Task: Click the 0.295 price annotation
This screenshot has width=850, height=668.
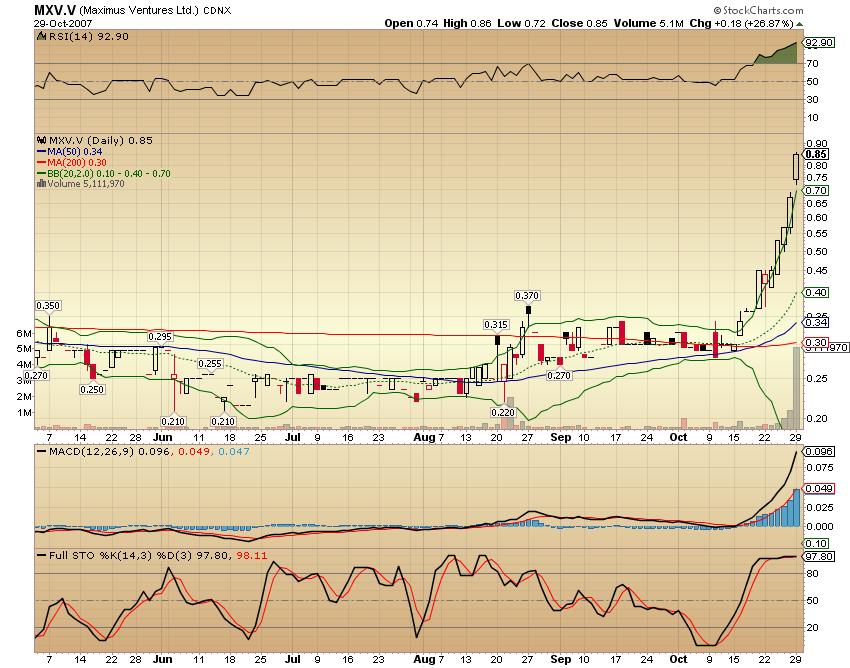Action: (x=160, y=337)
